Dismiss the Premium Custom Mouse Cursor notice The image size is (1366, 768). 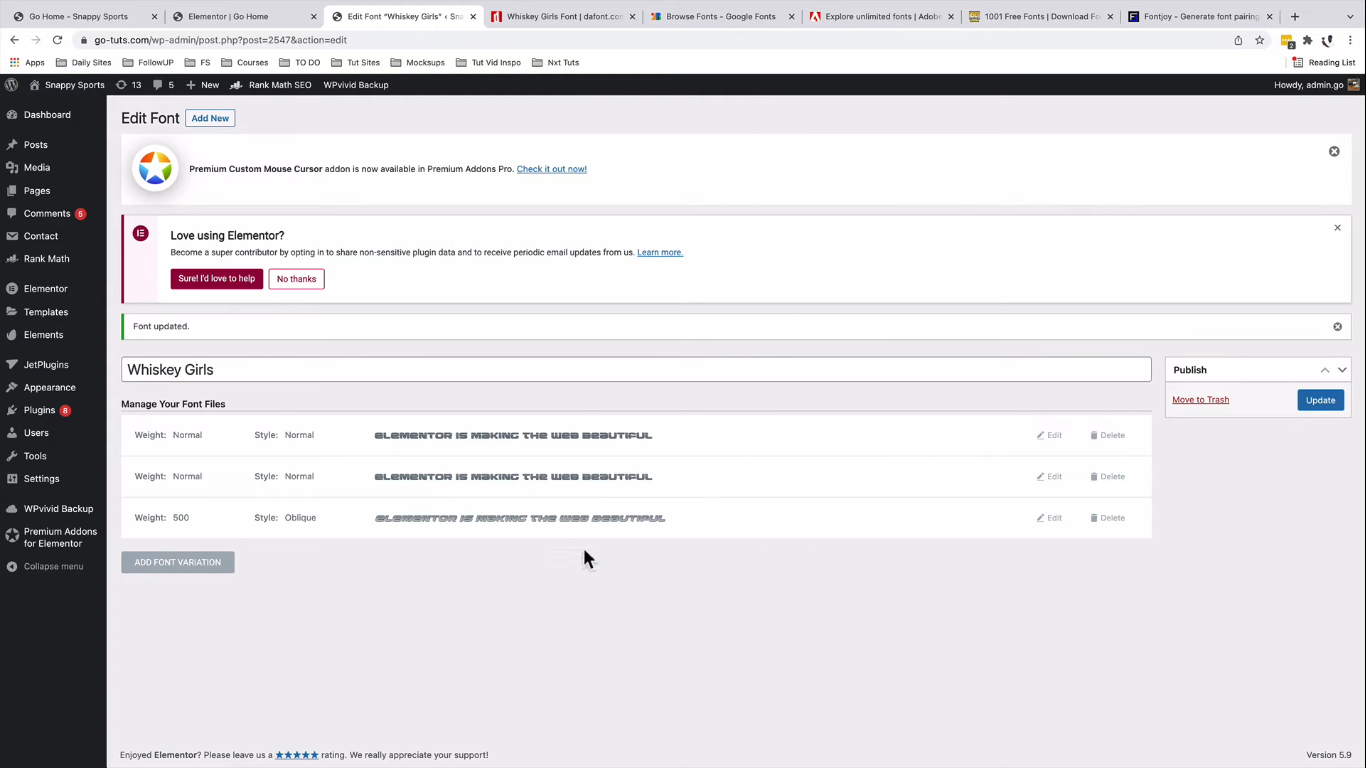pyautogui.click(x=1334, y=152)
